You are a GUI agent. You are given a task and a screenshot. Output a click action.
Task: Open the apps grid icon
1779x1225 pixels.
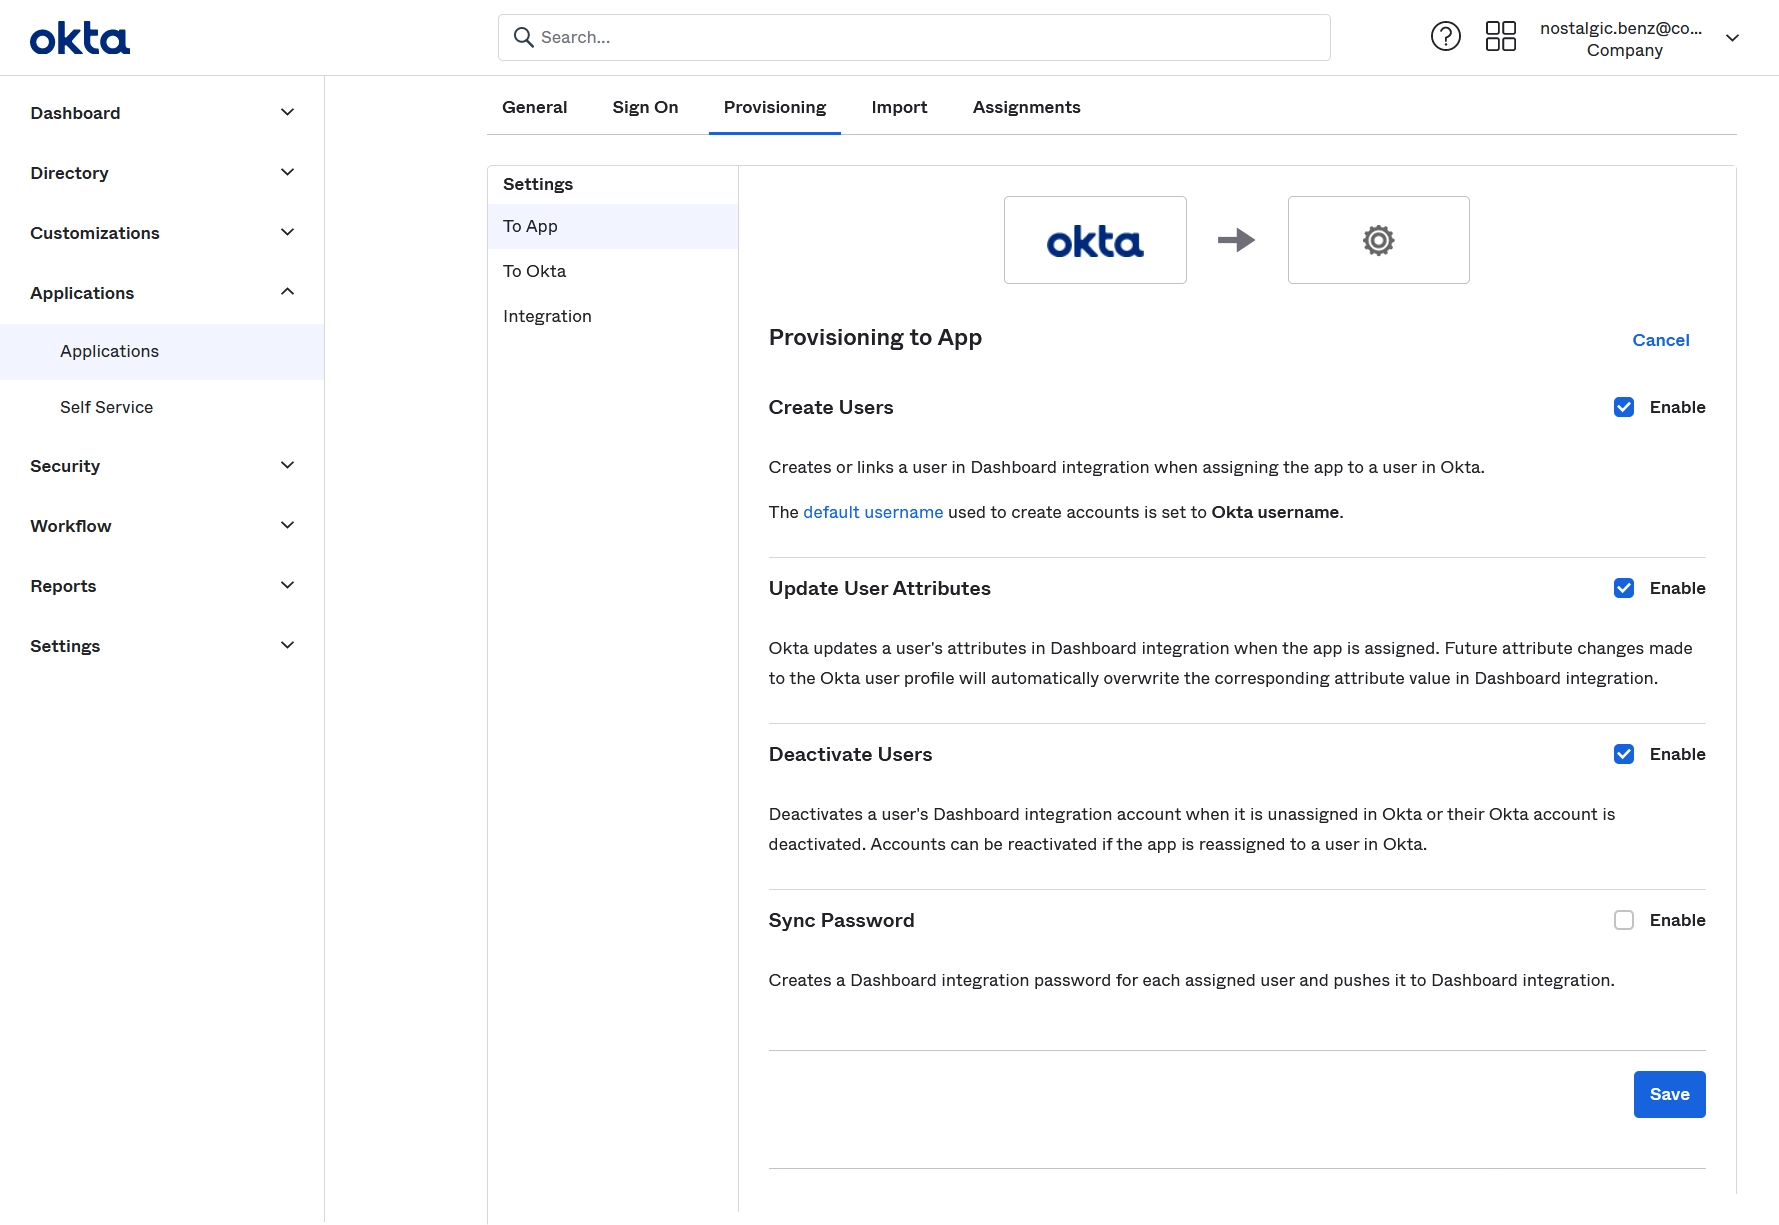coord(1500,37)
